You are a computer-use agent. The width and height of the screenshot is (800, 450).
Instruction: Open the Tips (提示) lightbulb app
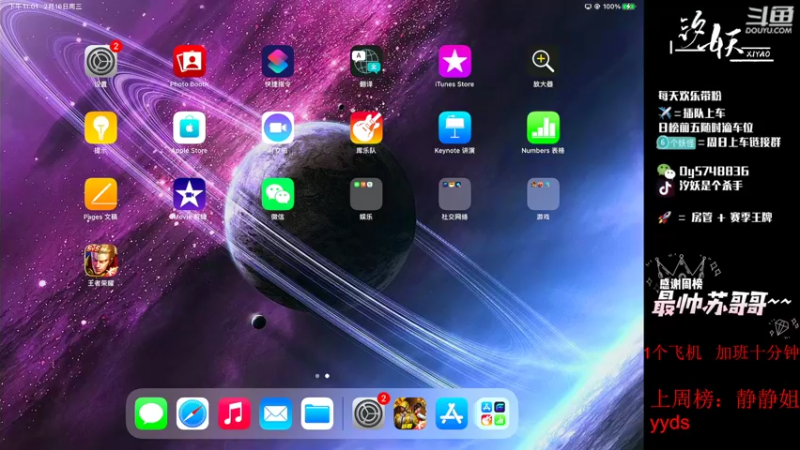[101, 128]
